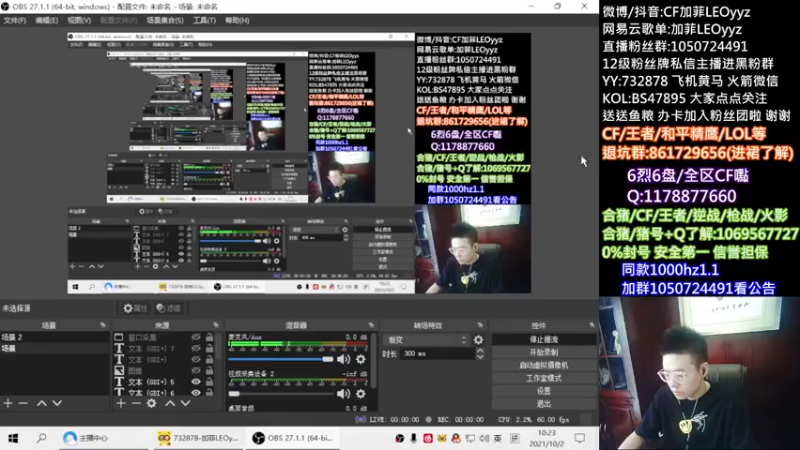800x450 pixels.
Task: Open the 文件(F) menu
Action: pyautogui.click(x=14, y=20)
